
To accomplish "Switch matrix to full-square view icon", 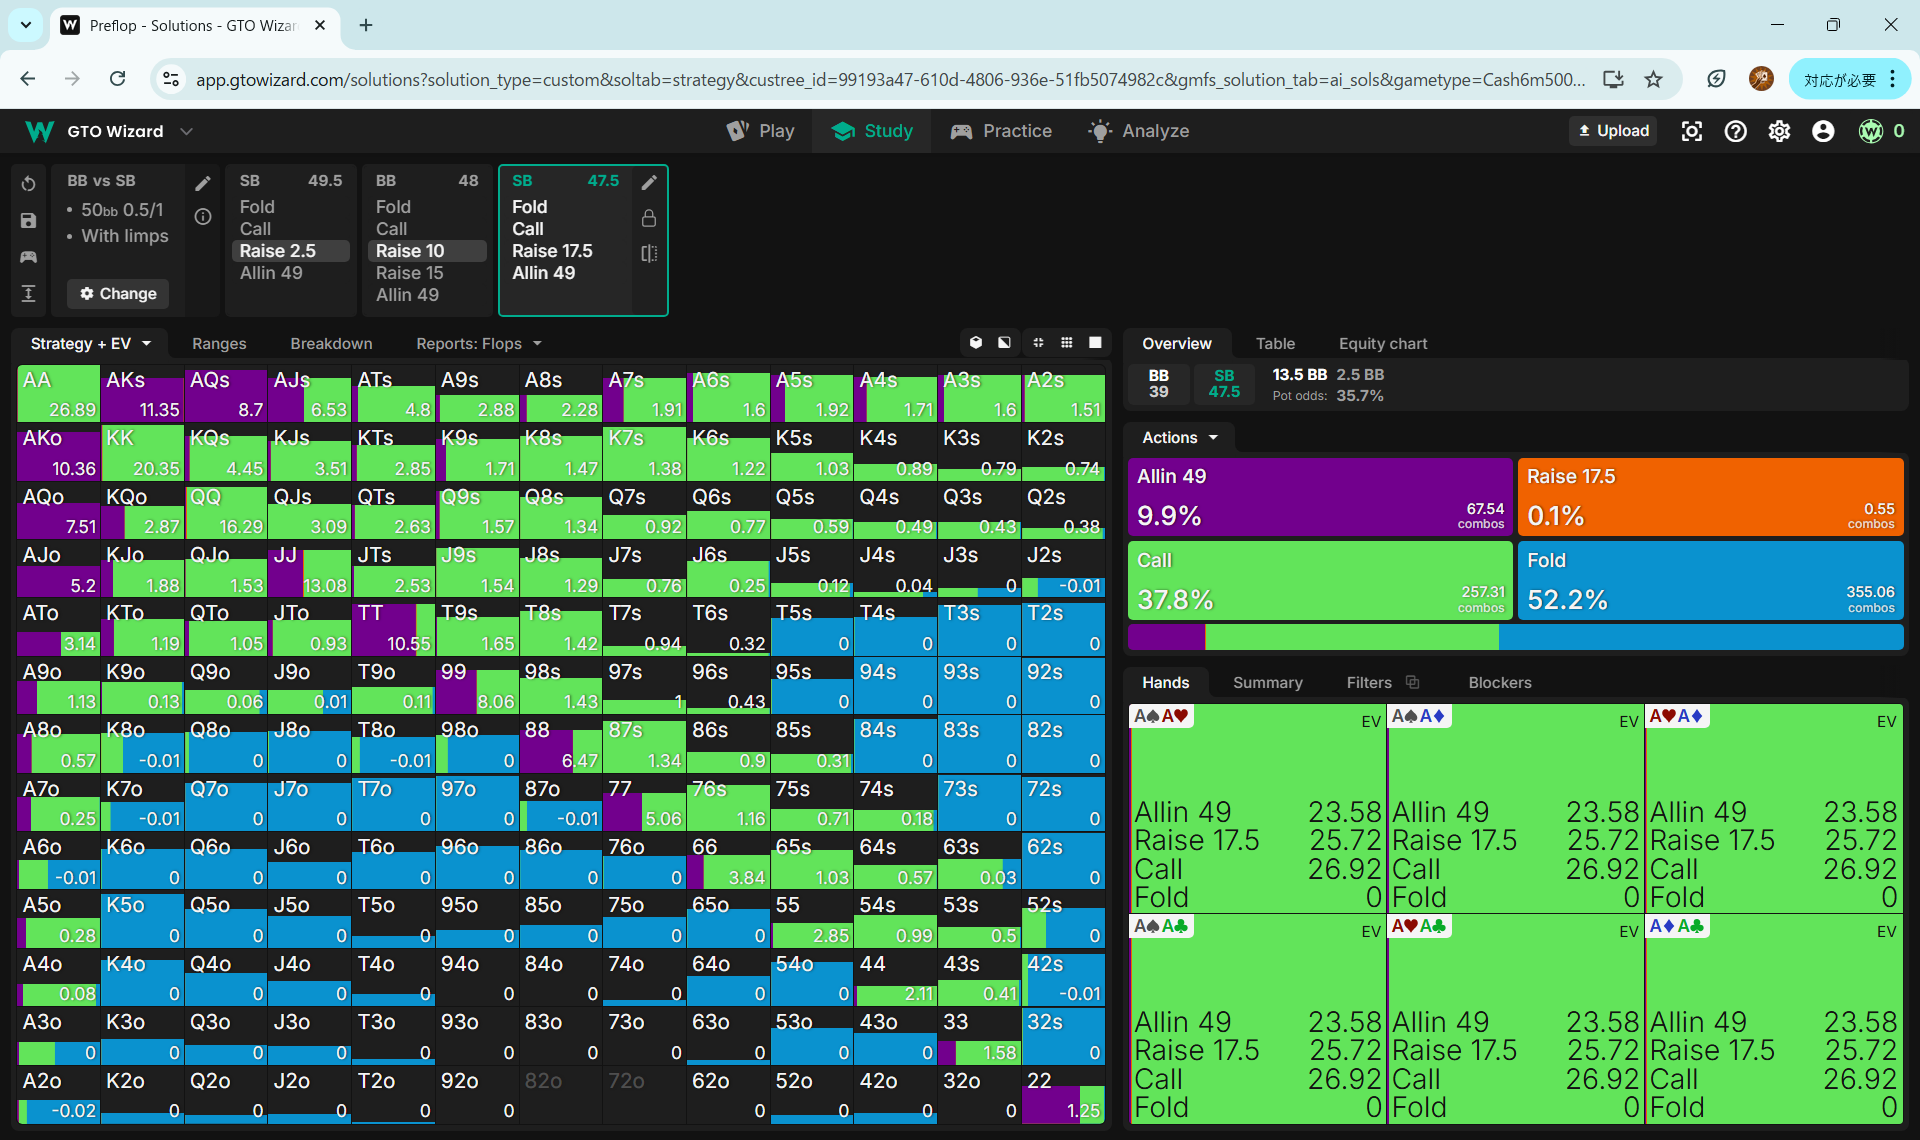I will [1095, 343].
